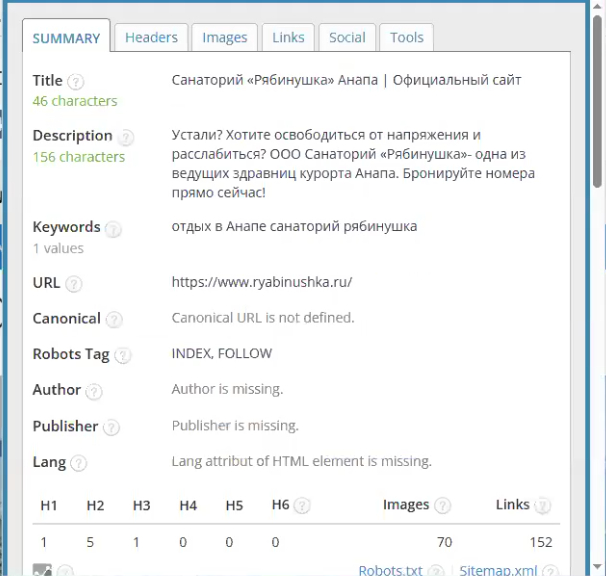Open the Headers tab
Screen dimensions: 606x576
pyautogui.click(x=151, y=37)
